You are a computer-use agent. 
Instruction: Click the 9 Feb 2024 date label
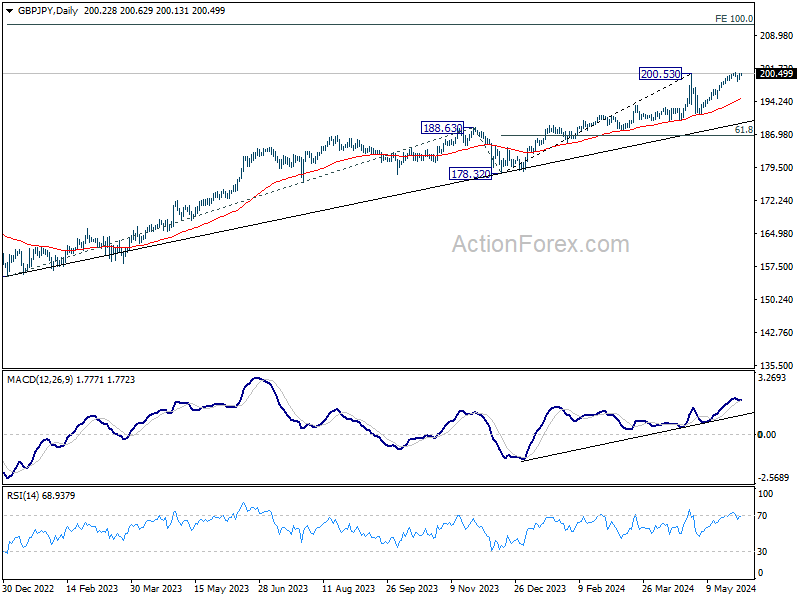pos(602,589)
